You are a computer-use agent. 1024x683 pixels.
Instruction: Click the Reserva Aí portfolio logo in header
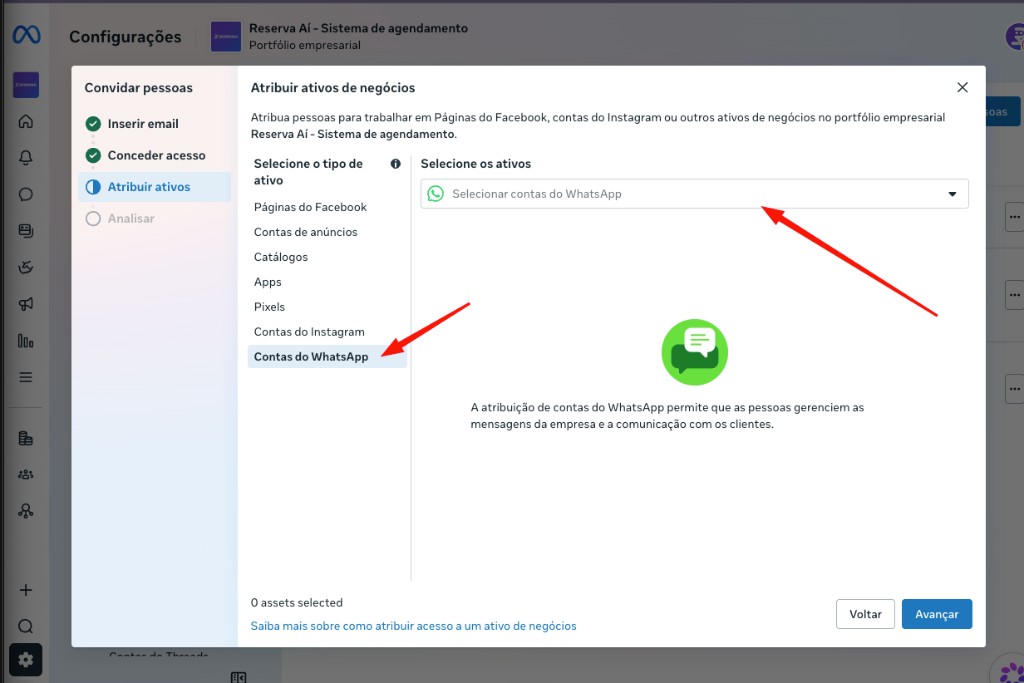tap(226, 37)
